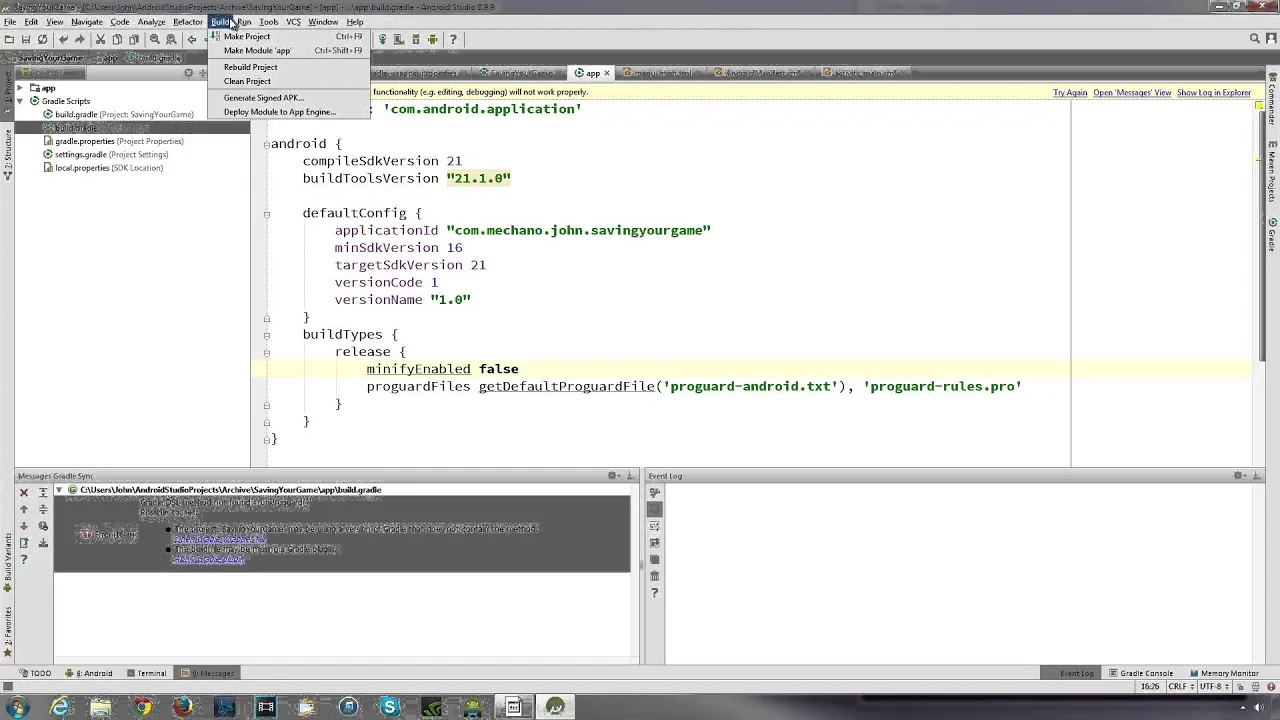Search Everywhere magnifier at top right

1255,39
